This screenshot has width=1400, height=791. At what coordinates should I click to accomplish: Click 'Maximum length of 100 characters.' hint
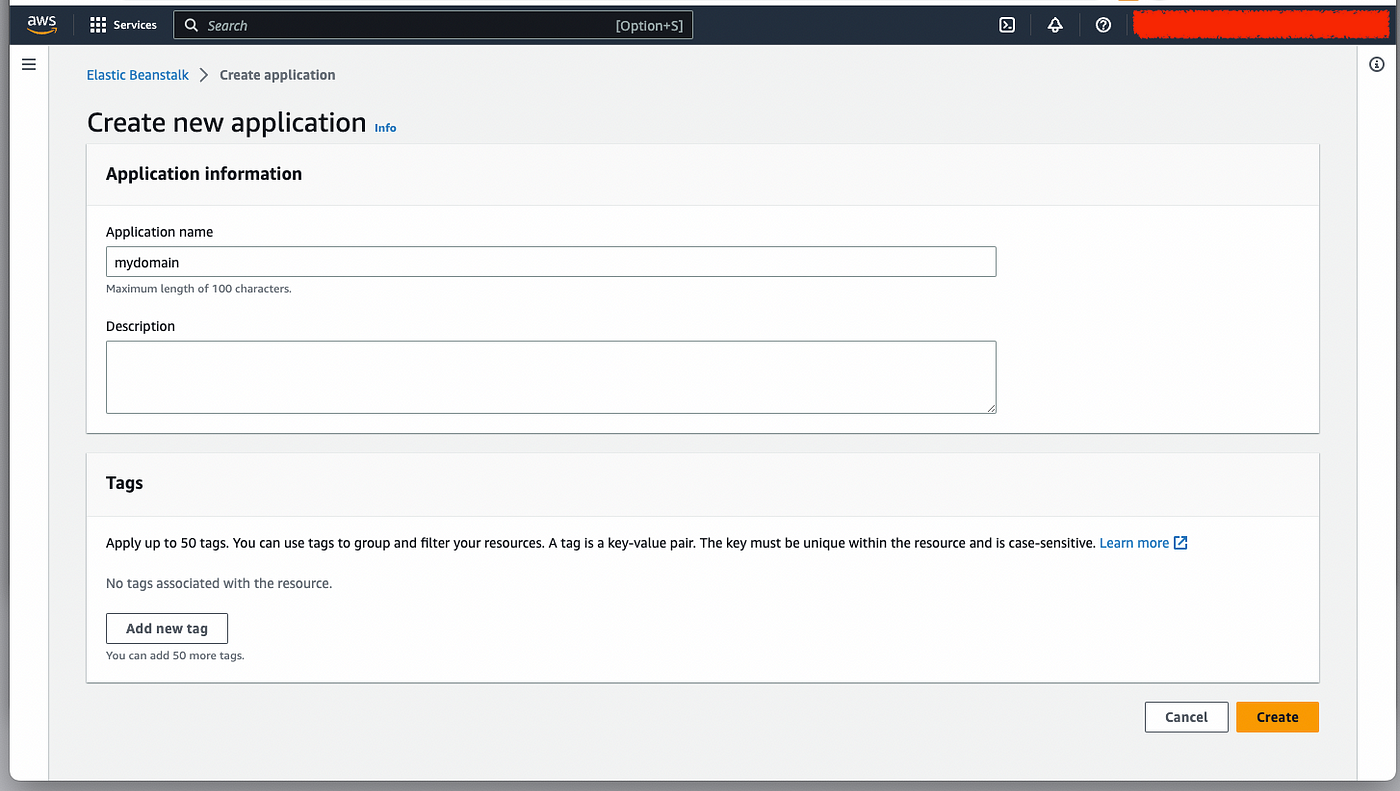click(199, 289)
